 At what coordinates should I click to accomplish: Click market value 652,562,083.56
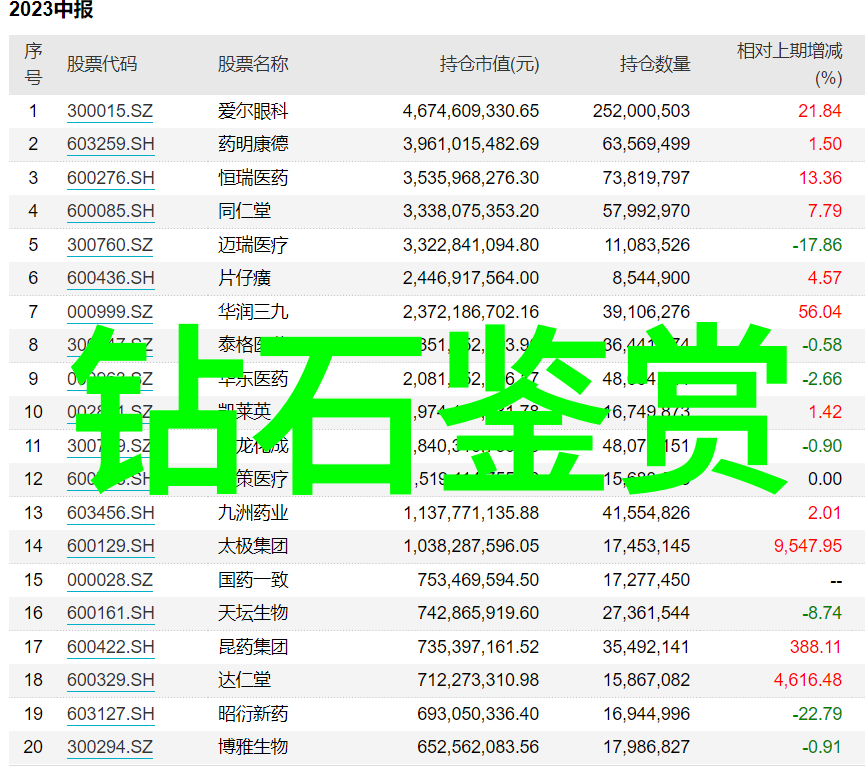[478, 748]
